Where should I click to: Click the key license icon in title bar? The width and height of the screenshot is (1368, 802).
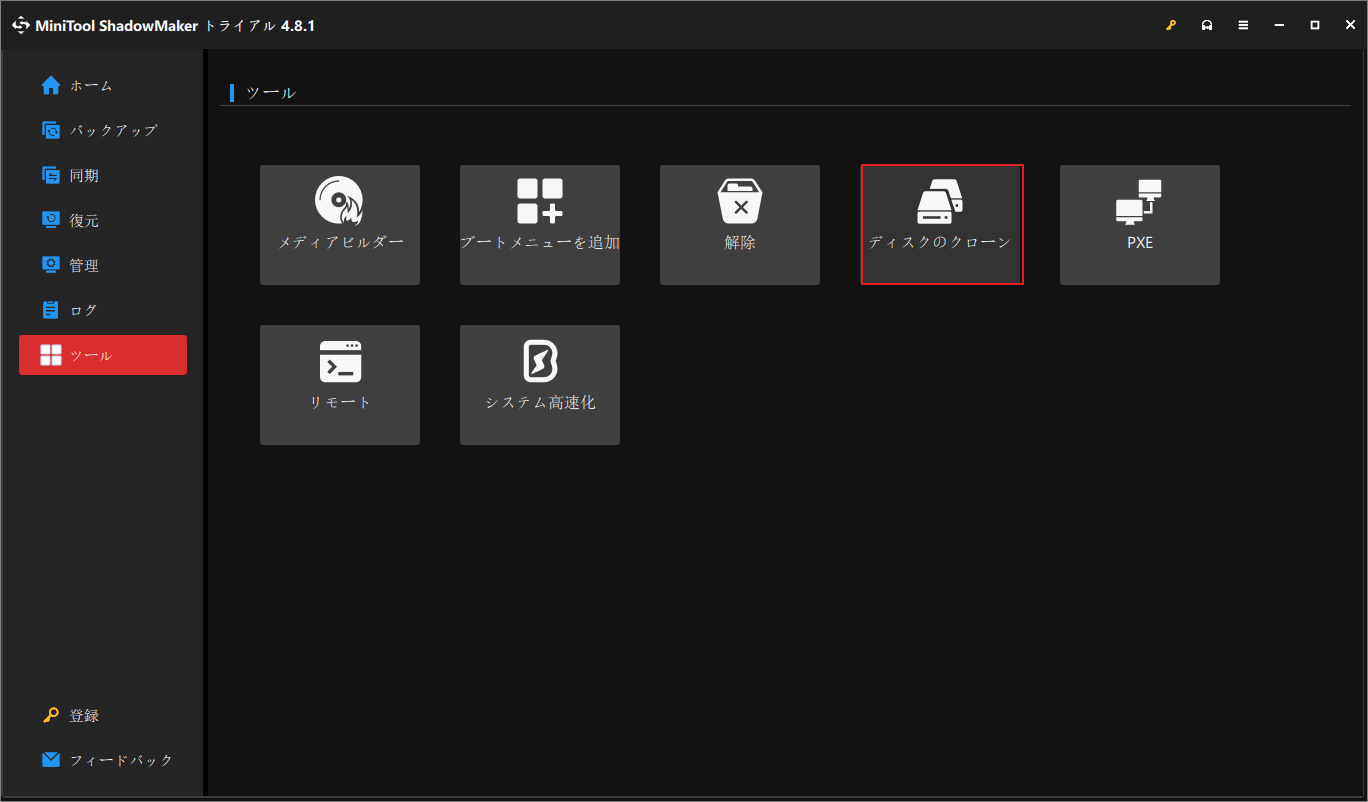pos(1171,25)
